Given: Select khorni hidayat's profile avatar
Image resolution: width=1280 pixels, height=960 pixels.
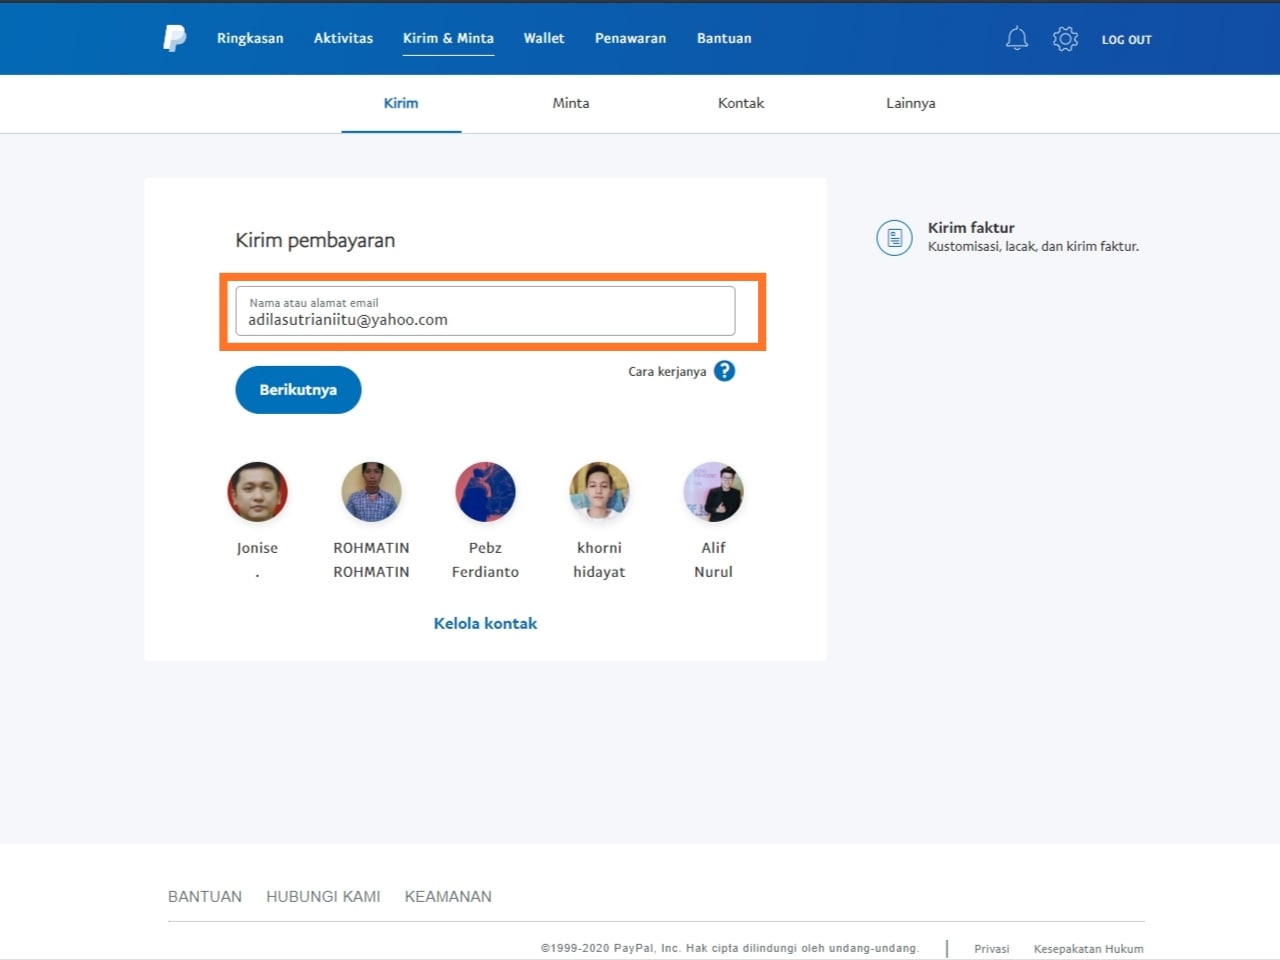Looking at the screenshot, I should pos(599,491).
